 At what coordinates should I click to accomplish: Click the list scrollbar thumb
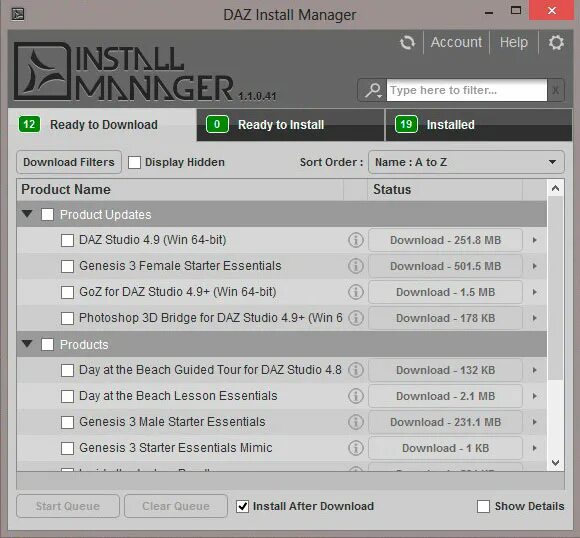[555, 288]
